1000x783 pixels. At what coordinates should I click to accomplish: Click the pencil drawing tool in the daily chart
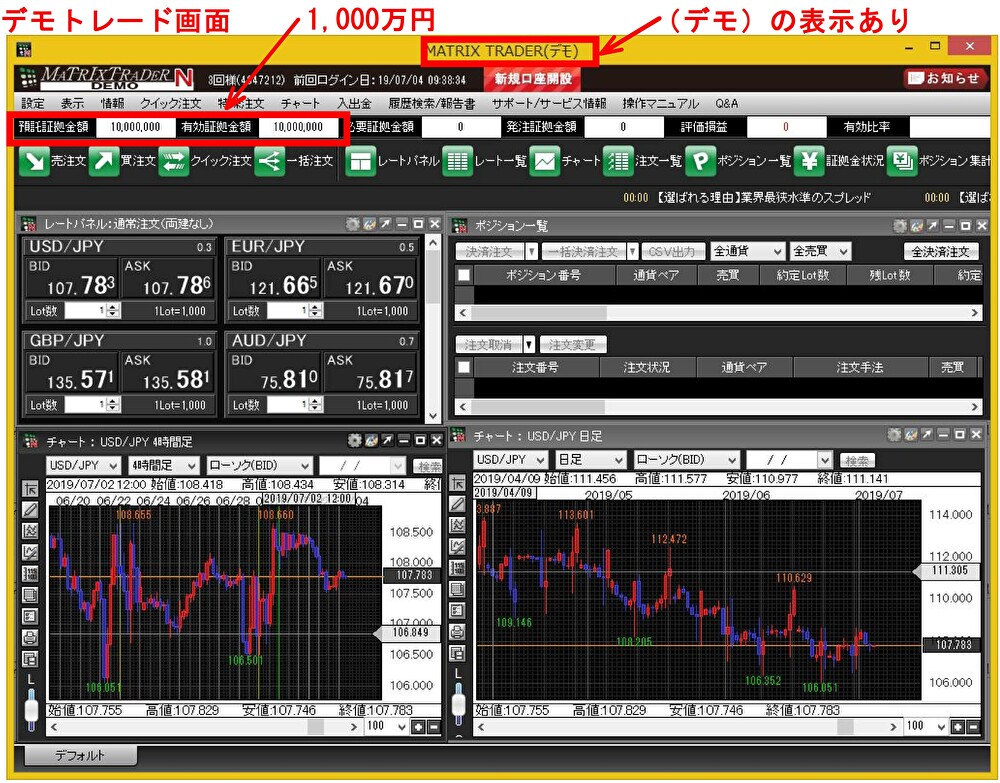coord(457,504)
